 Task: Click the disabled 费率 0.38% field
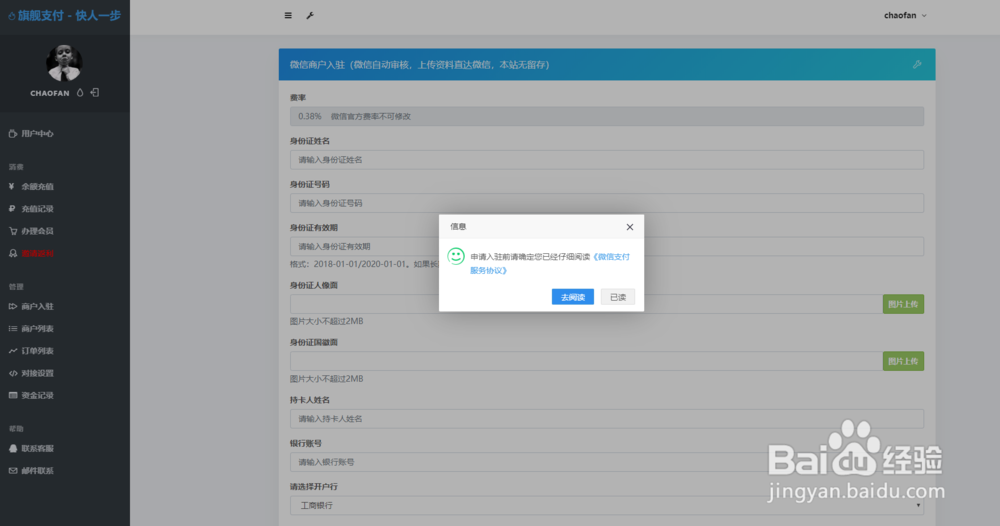pyautogui.click(x=607, y=117)
